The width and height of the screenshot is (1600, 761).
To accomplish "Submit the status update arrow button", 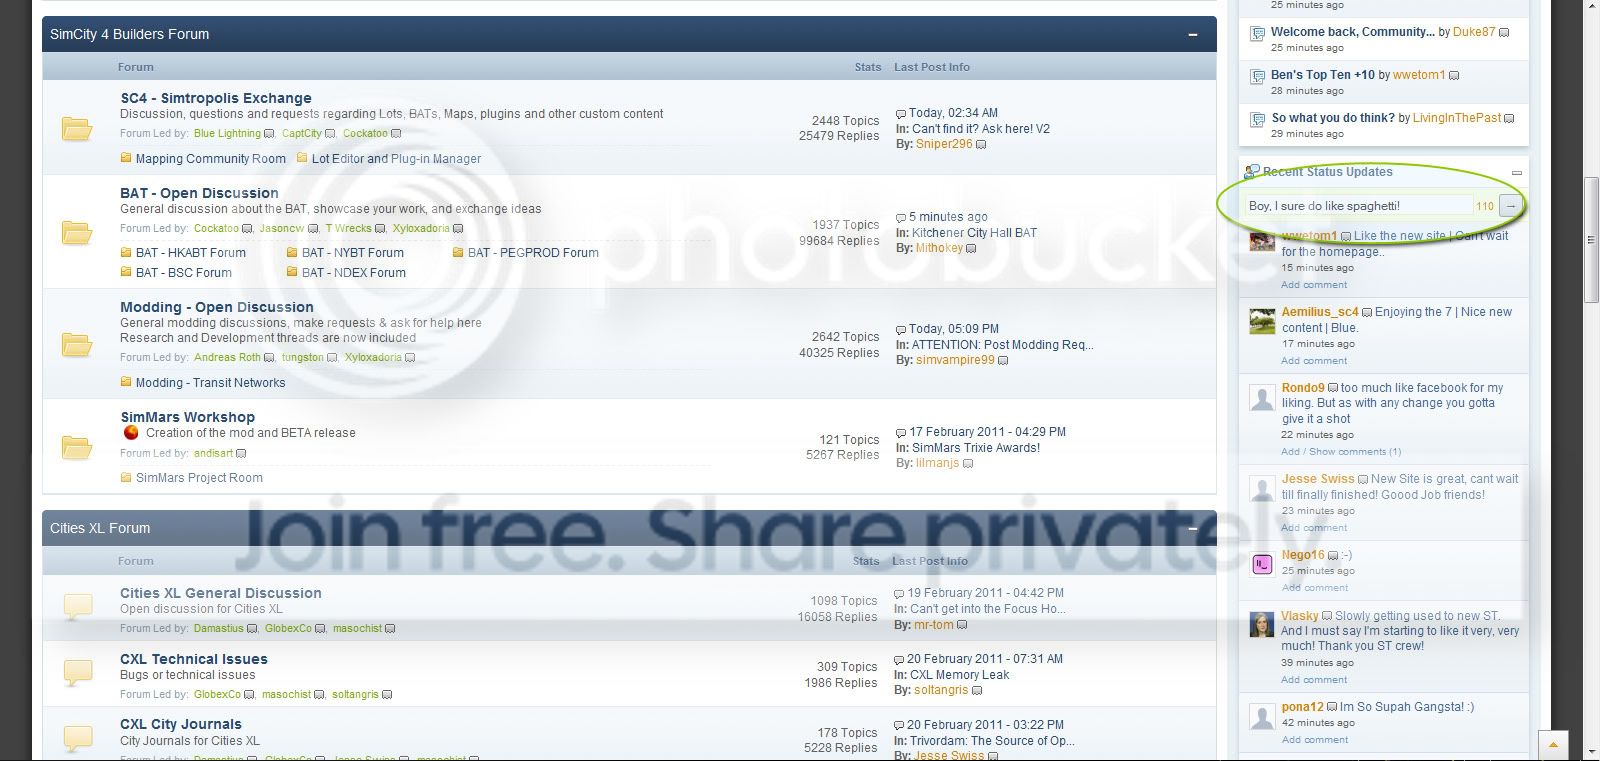I will (1511, 206).
